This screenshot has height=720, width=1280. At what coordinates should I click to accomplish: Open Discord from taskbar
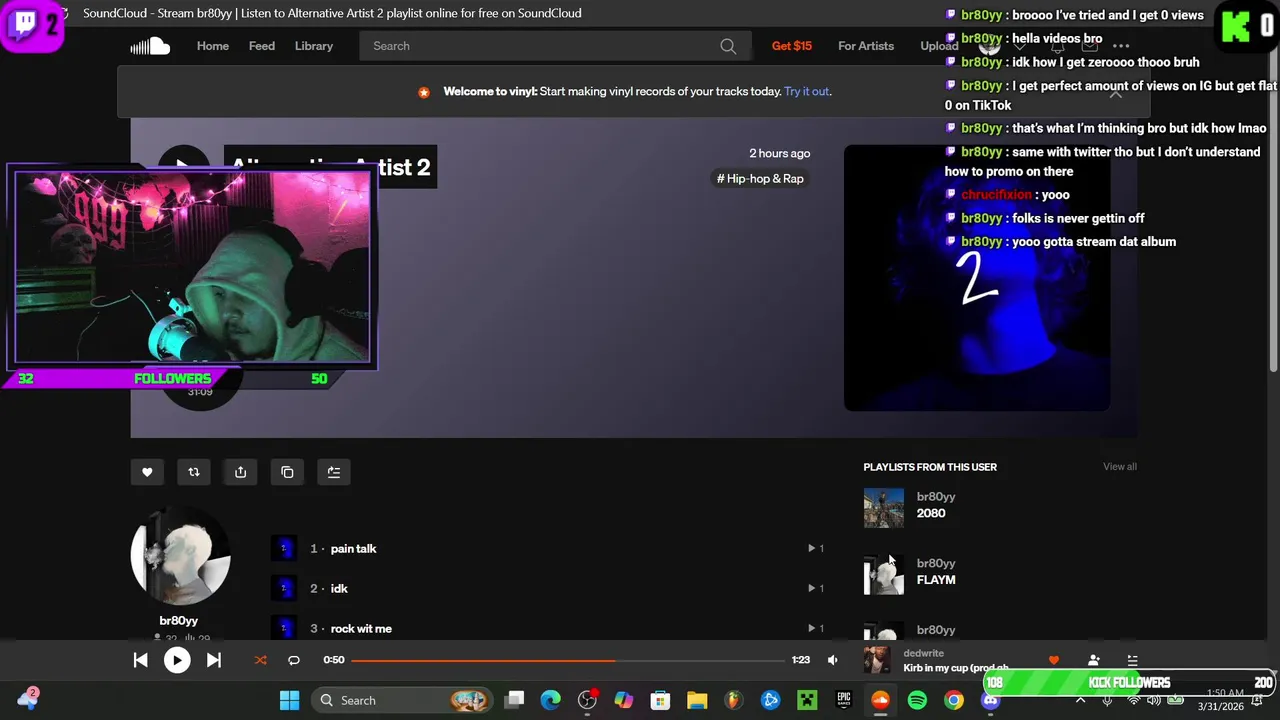pyautogui.click(x=990, y=700)
